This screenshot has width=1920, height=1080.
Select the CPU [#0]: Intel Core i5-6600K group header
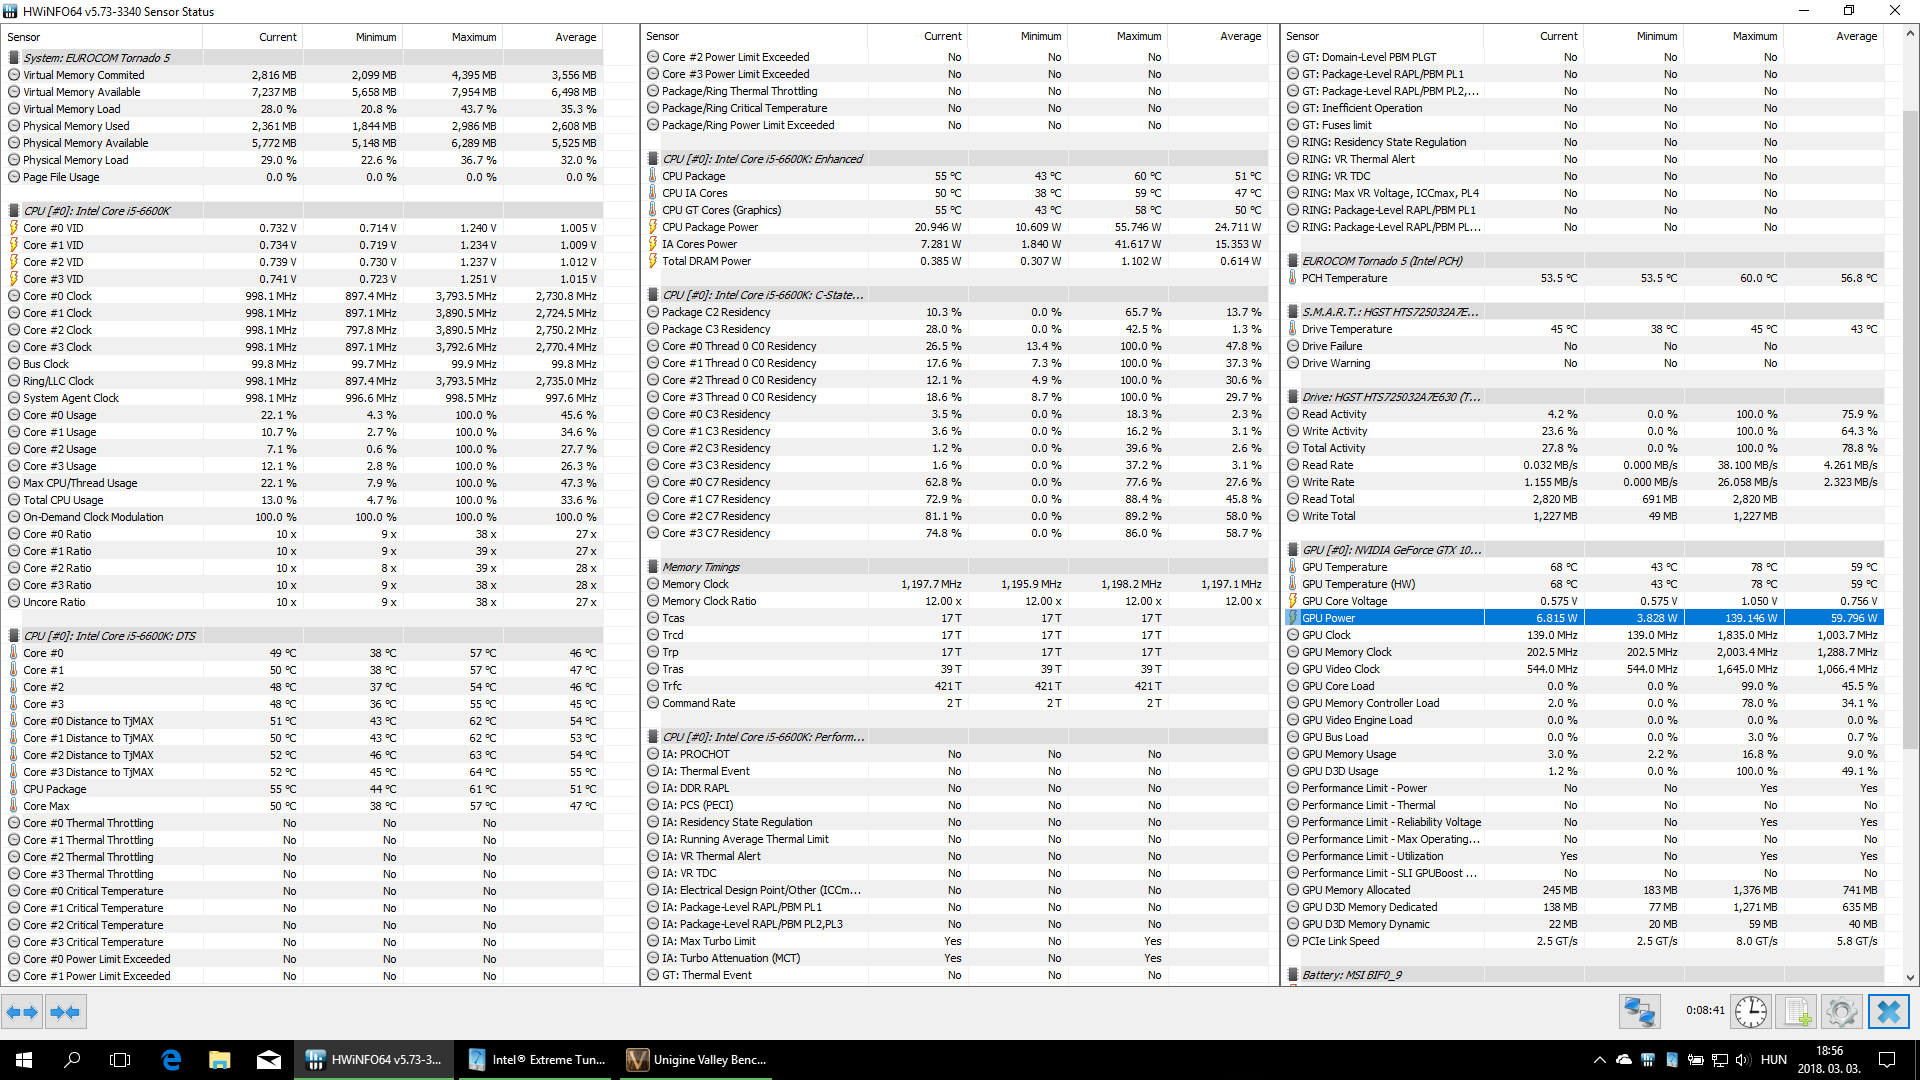click(x=304, y=211)
